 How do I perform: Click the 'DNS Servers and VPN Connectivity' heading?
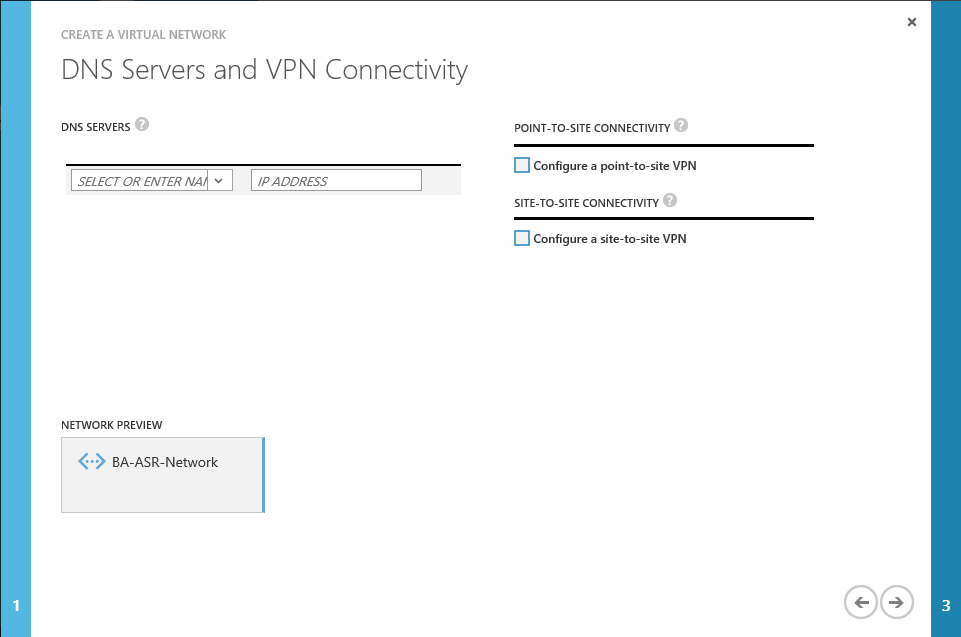264,70
